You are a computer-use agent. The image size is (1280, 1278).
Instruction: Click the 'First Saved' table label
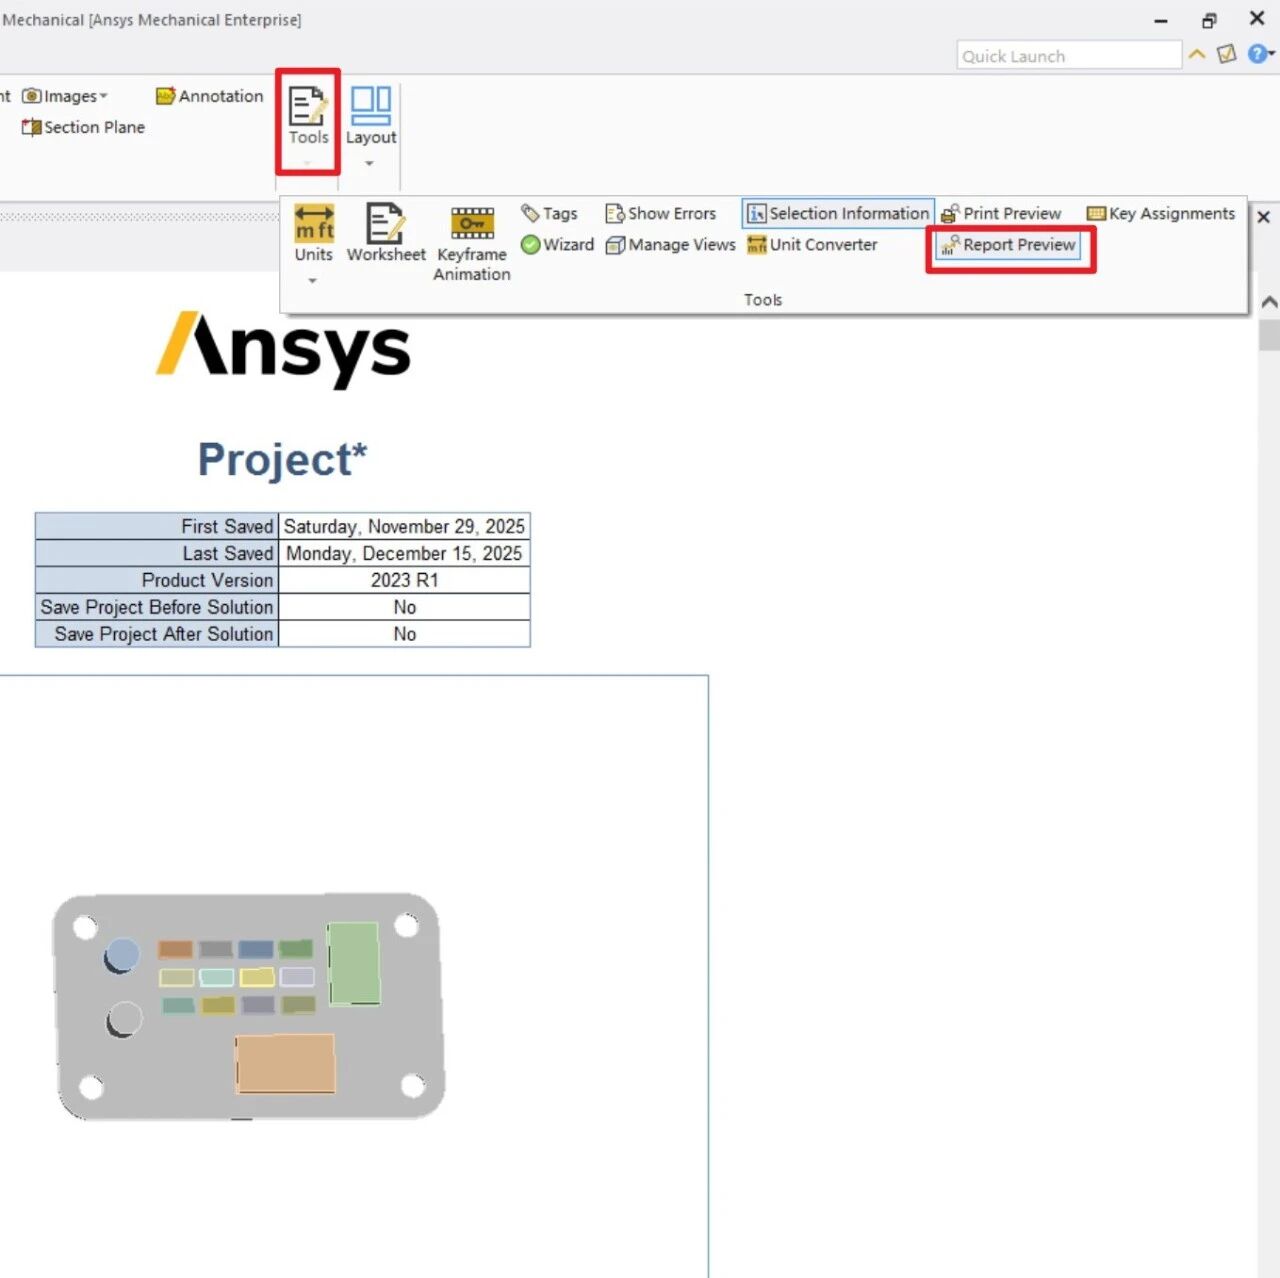tap(157, 526)
